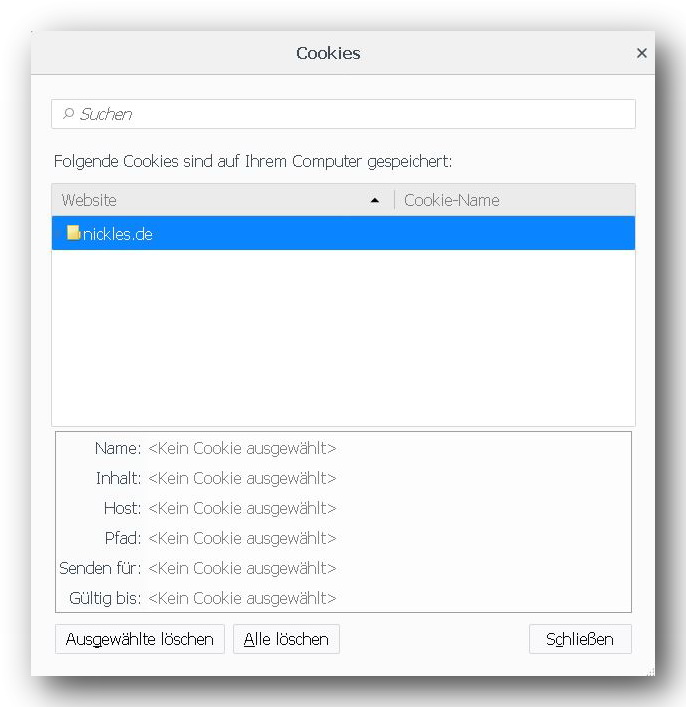Click the Ausgewählte löschen button
The width and height of the screenshot is (686, 707).
point(140,639)
